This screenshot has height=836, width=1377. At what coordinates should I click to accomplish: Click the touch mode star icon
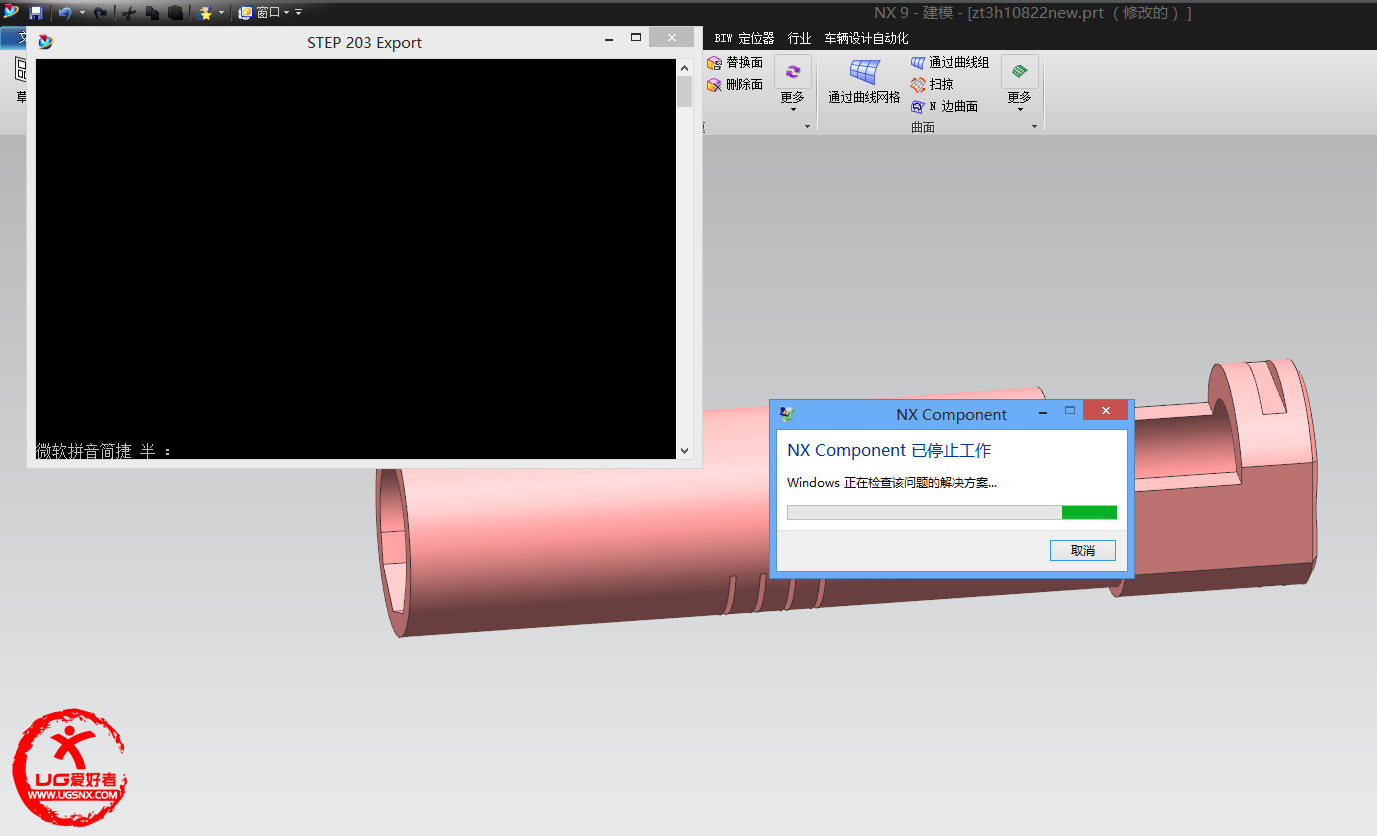point(205,13)
